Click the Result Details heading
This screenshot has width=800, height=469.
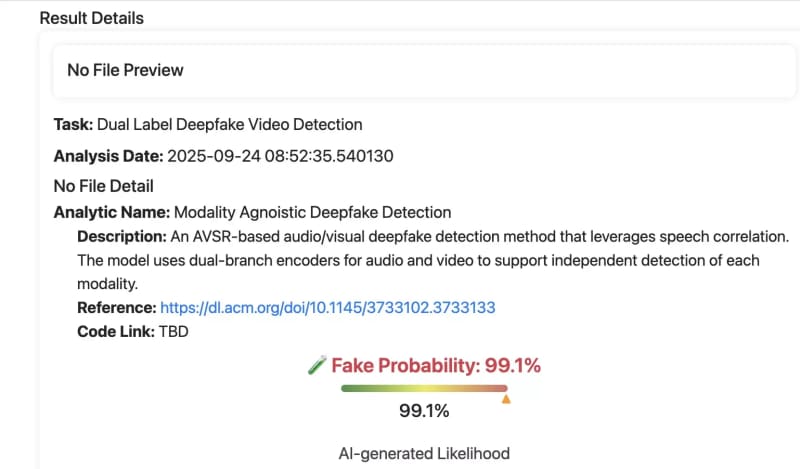click(x=91, y=18)
